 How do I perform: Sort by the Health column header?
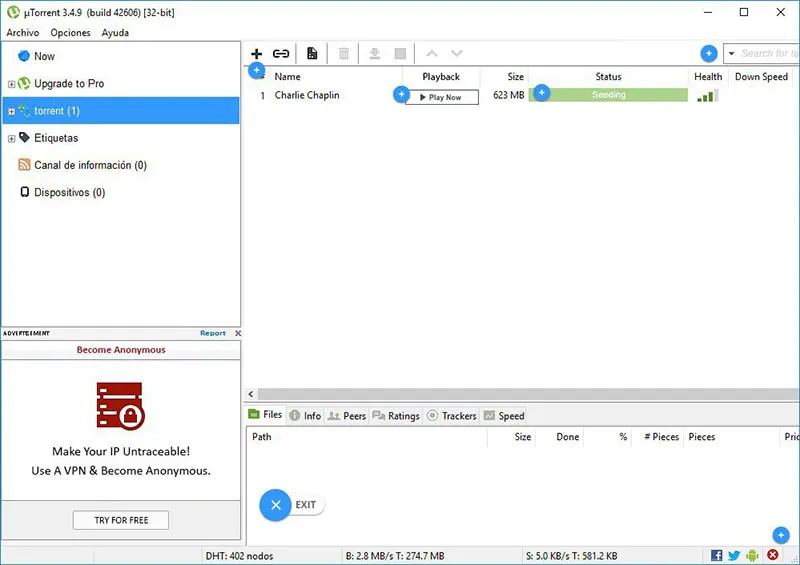click(708, 77)
